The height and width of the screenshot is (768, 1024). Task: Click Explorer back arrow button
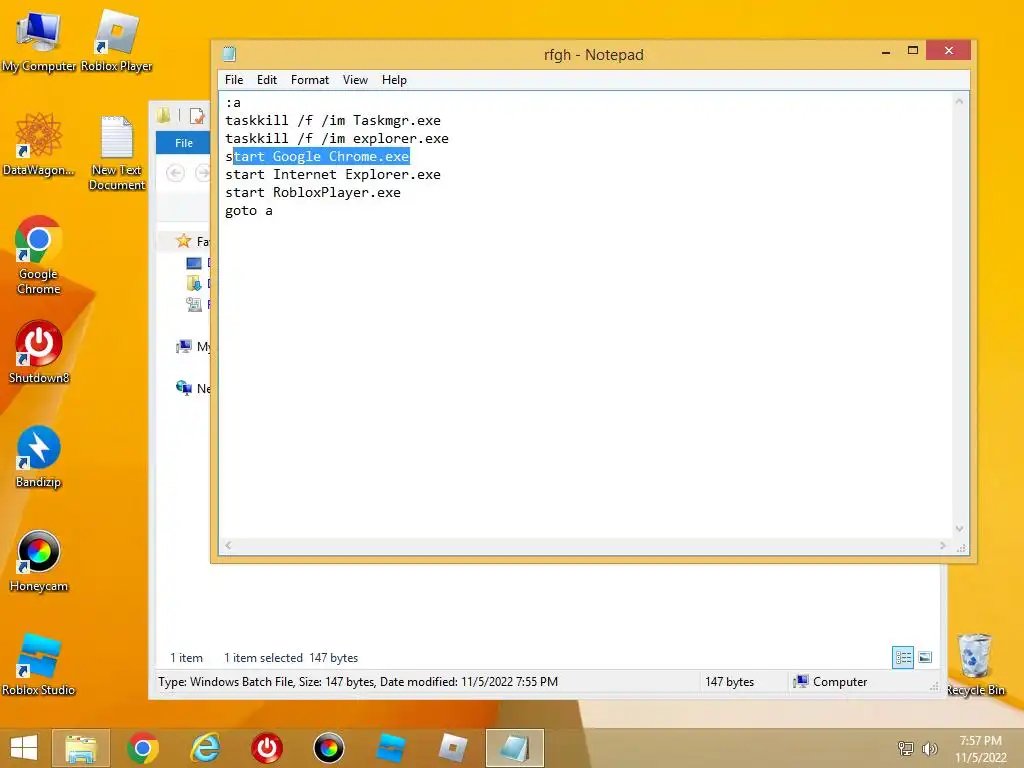point(175,173)
